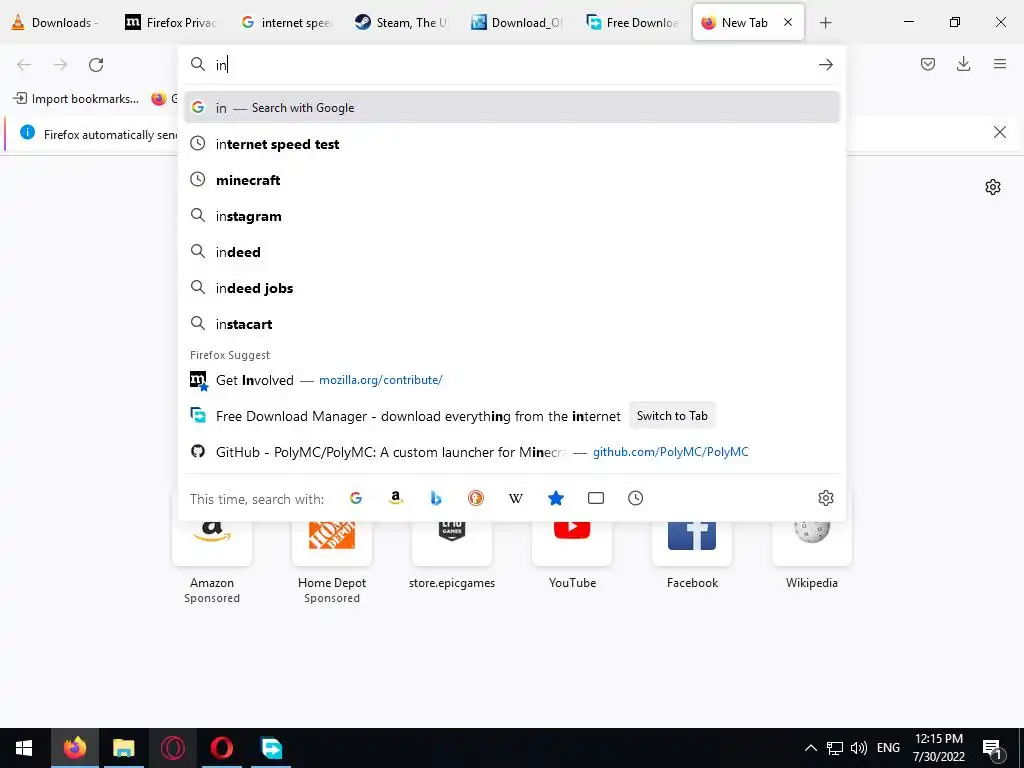This screenshot has height=768, width=1024.
Task: Switch to the Free Download tab
Action: click(x=632, y=22)
